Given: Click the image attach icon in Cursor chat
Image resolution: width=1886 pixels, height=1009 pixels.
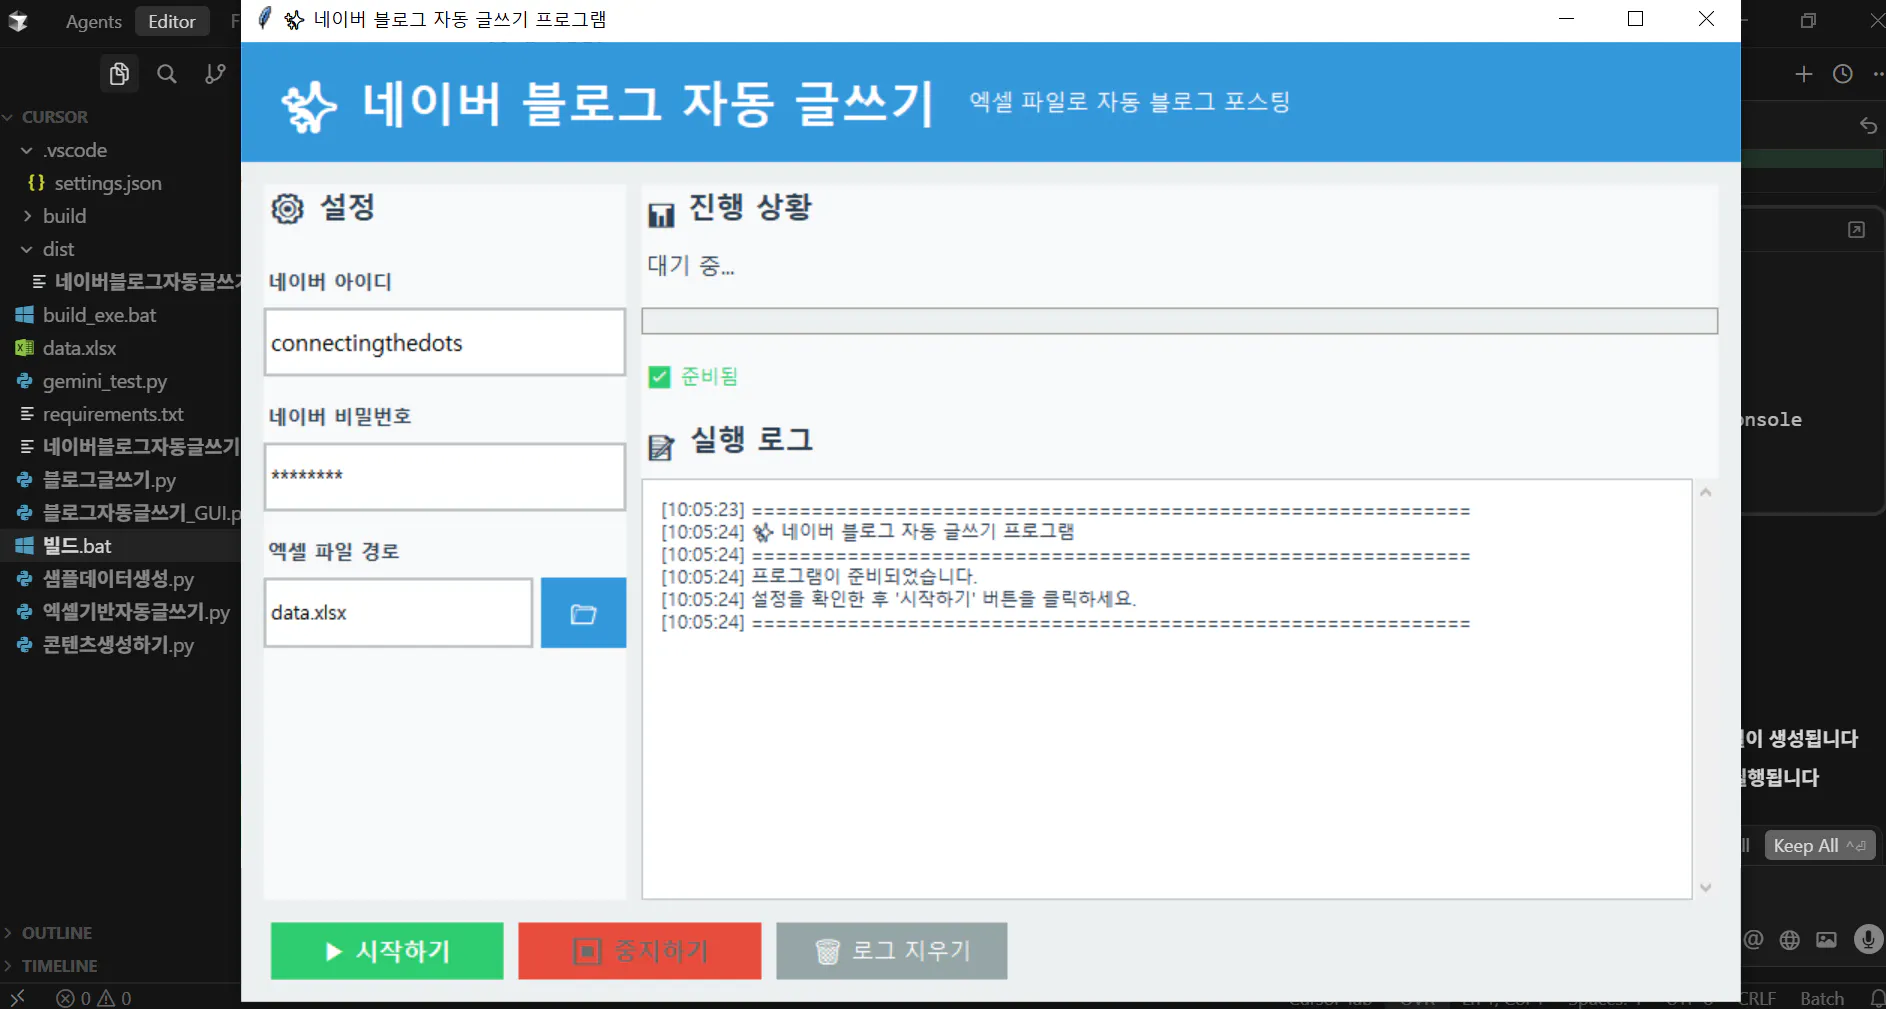Looking at the screenshot, I should point(1827,939).
